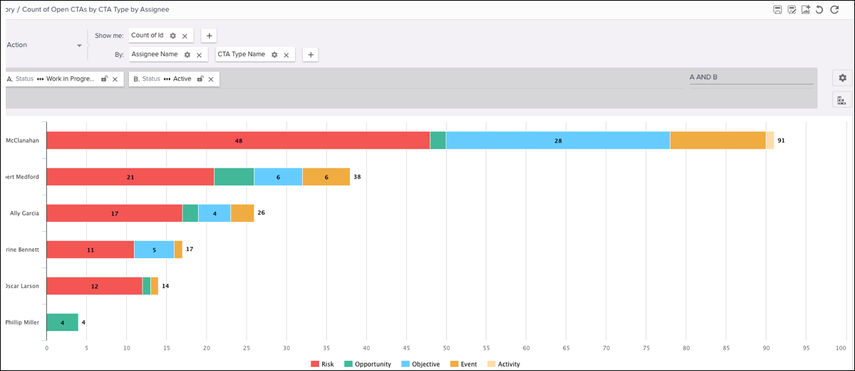Click the Save As report icon

tap(792, 10)
